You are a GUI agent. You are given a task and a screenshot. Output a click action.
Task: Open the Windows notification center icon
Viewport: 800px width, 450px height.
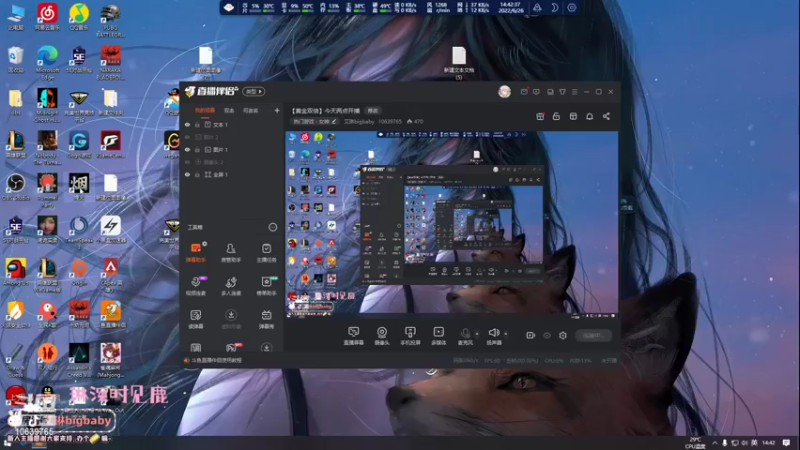click(x=786, y=442)
